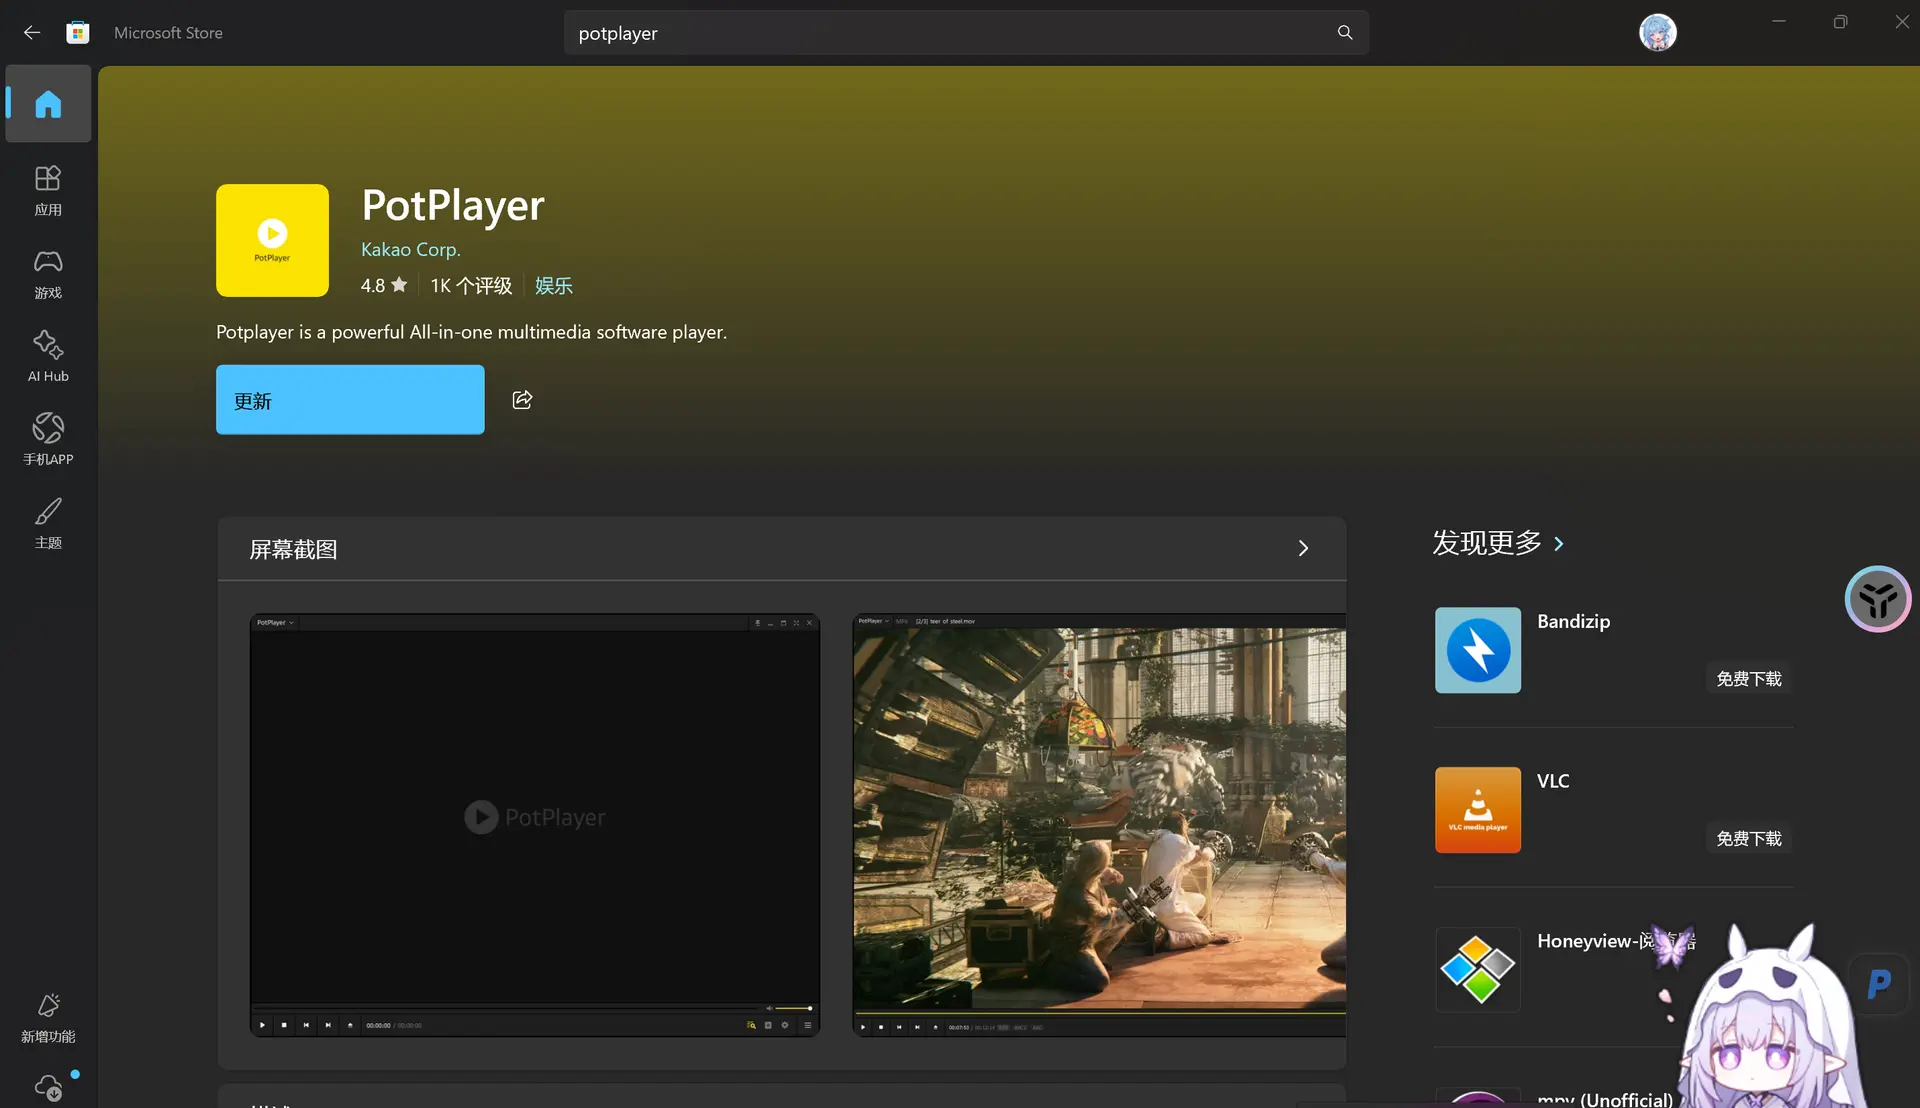Open the first PotPlayer screenshot thumbnail
The width and height of the screenshot is (1920, 1108).
tap(535, 825)
